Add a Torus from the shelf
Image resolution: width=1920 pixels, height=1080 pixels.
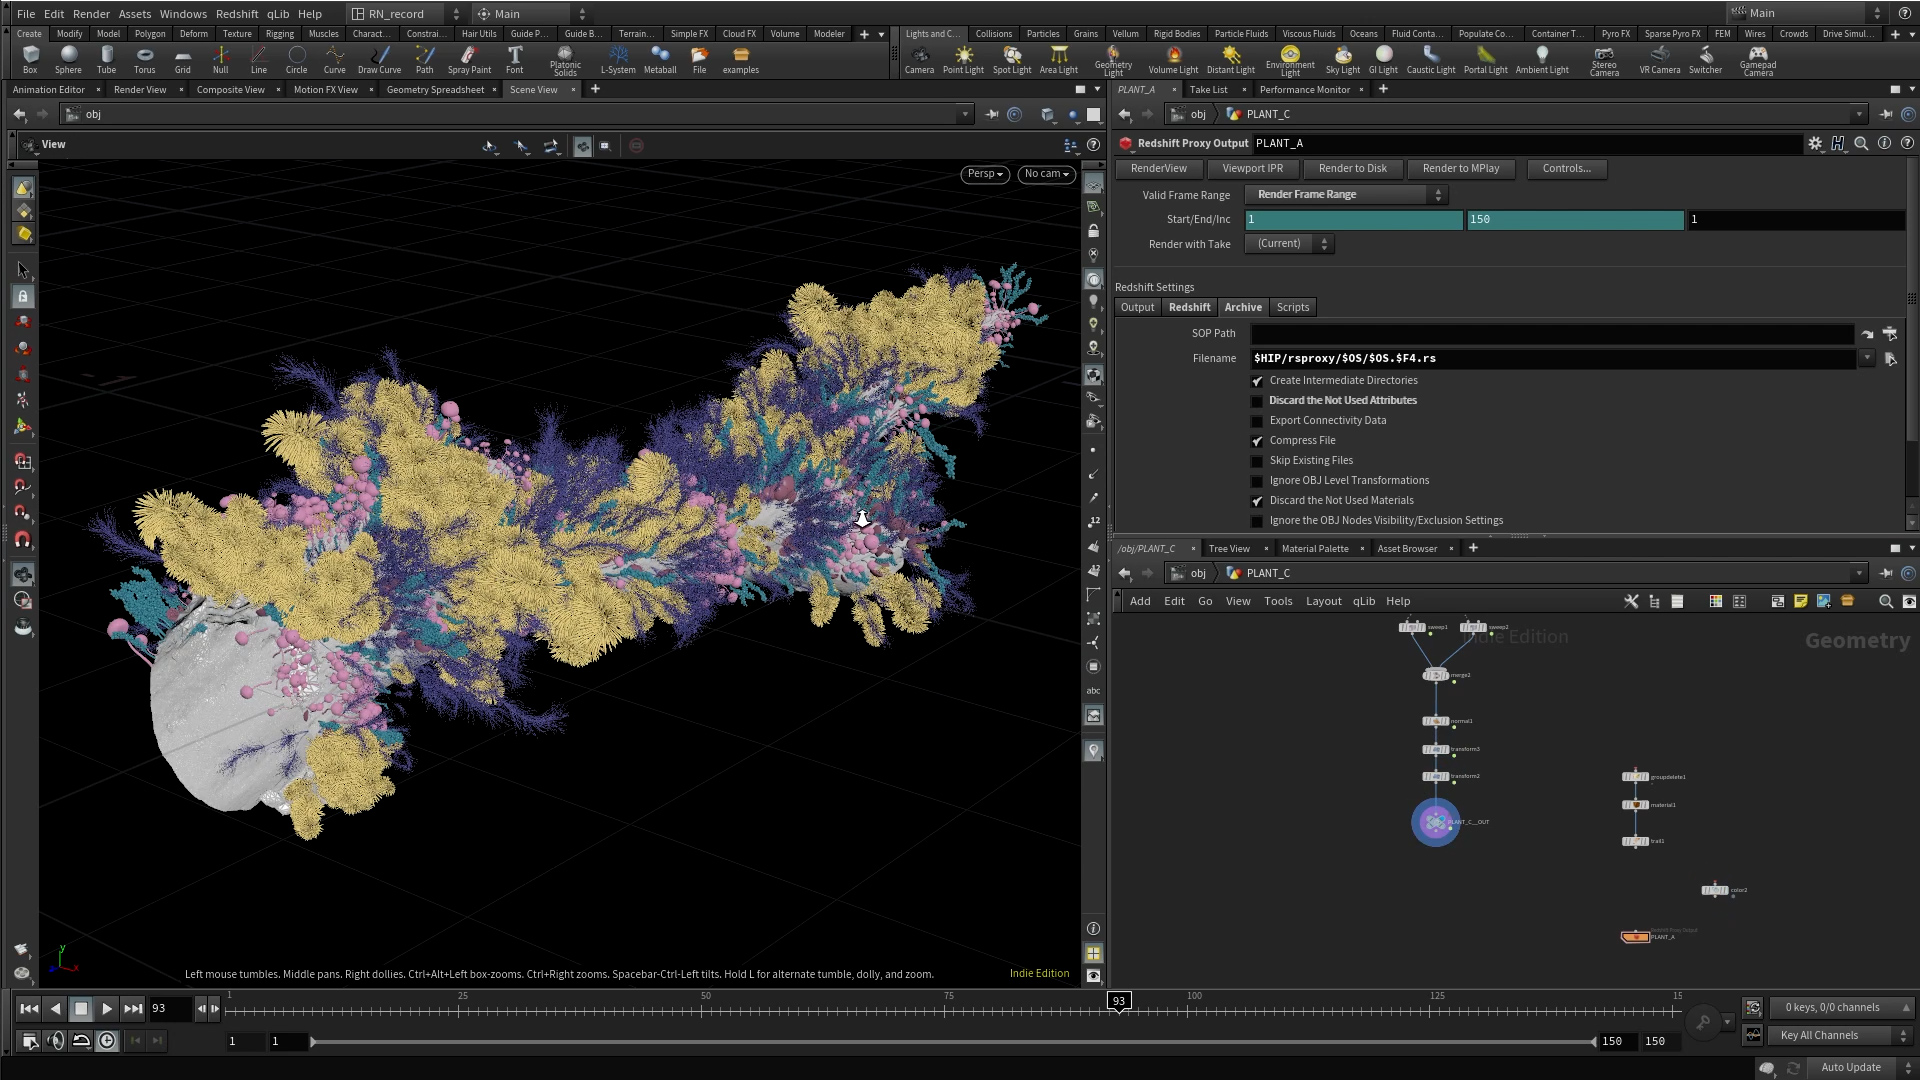[x=144, y=59]
